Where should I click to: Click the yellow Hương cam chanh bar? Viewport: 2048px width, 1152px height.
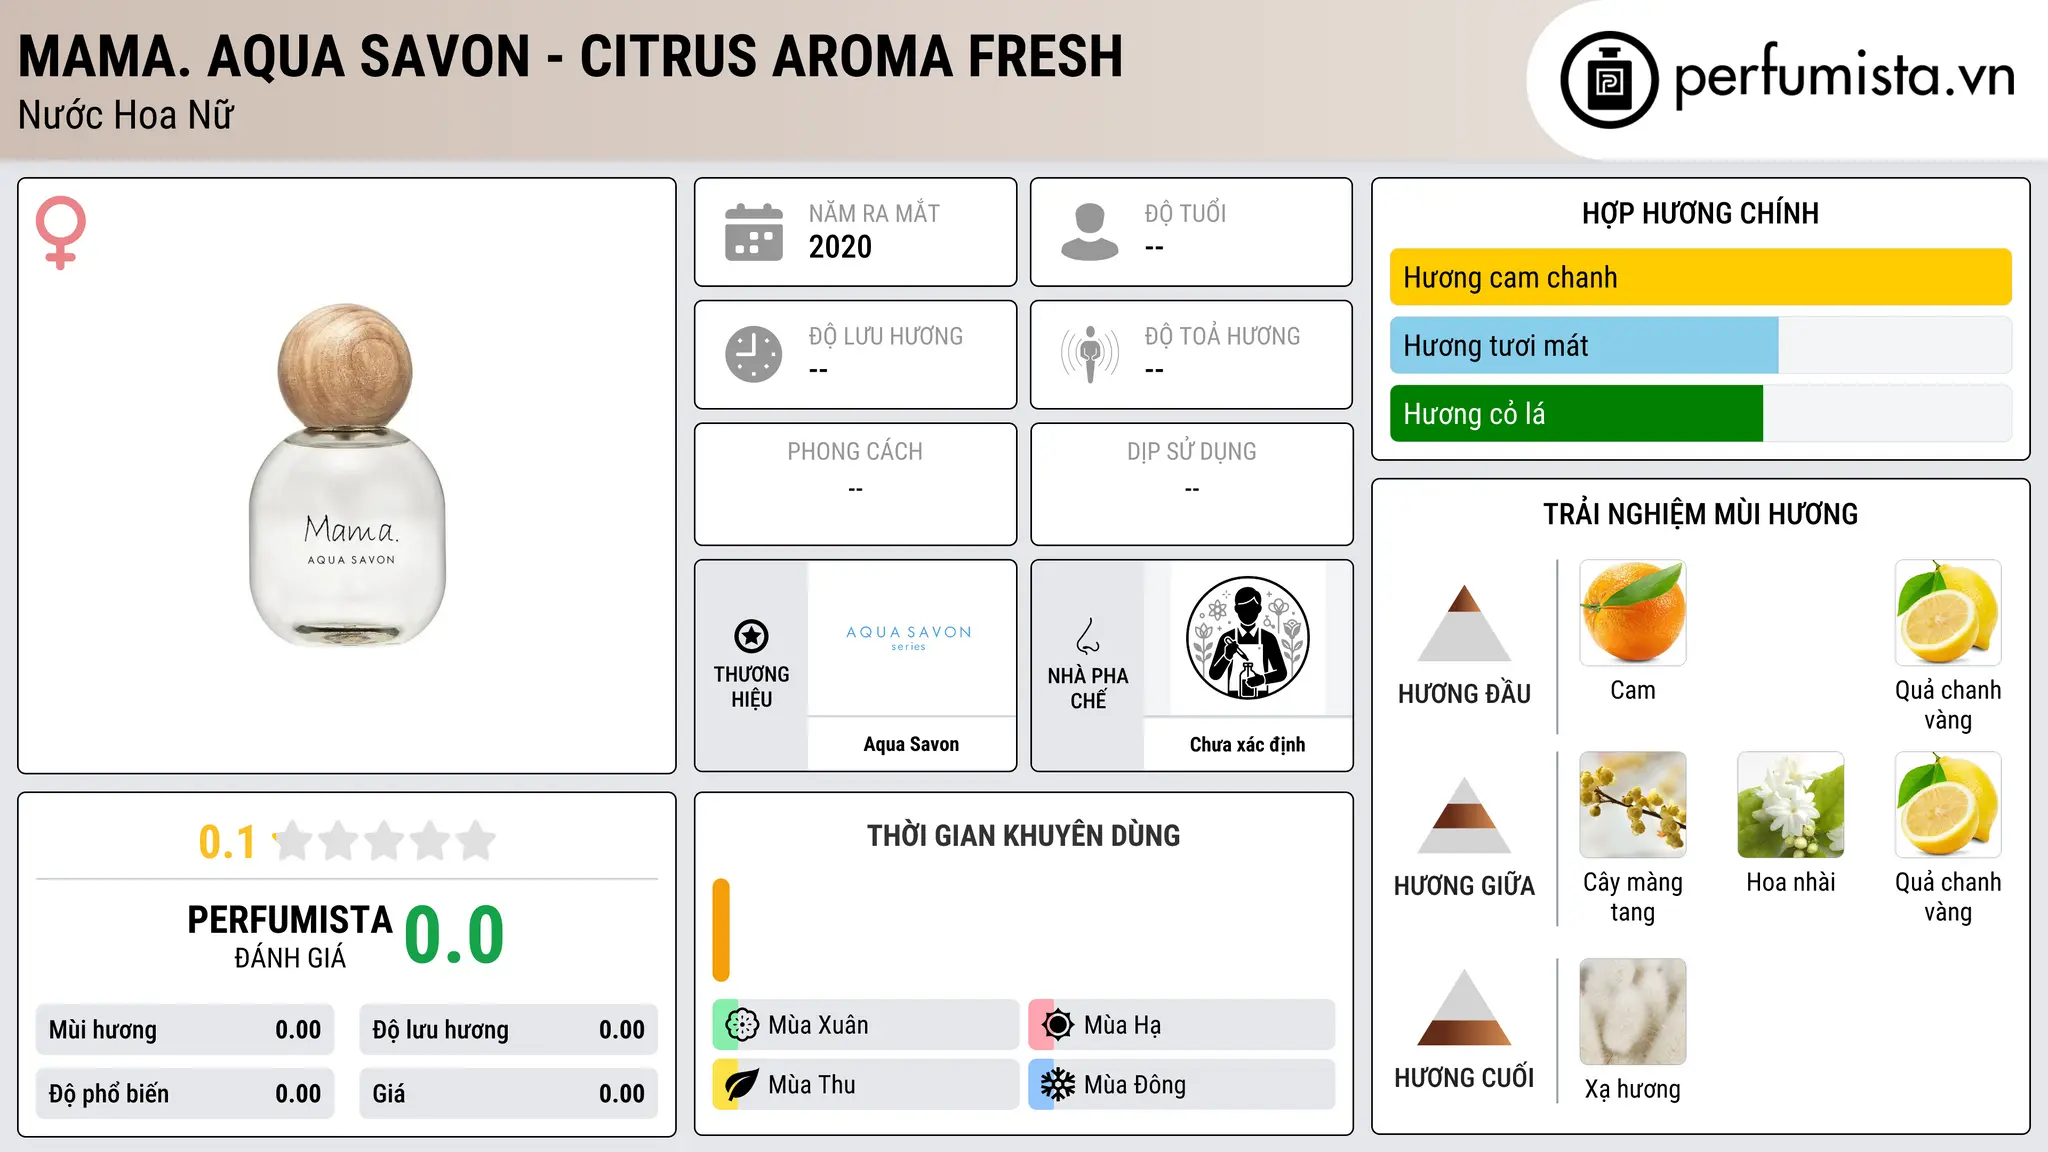1701,277
